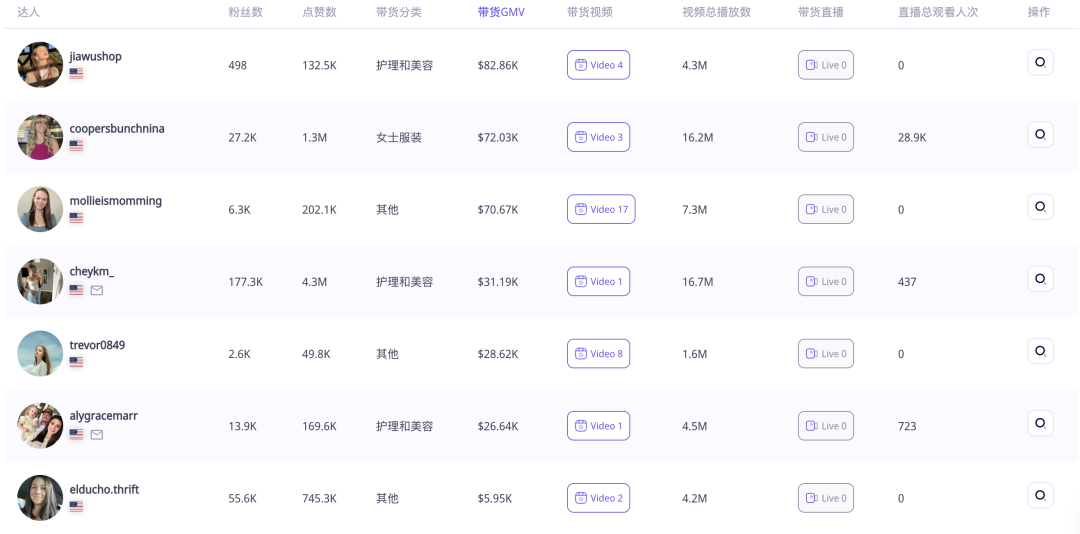Open search action for coopersbunchnina
Screen dimensions: 1080x534
point(1040,134)
